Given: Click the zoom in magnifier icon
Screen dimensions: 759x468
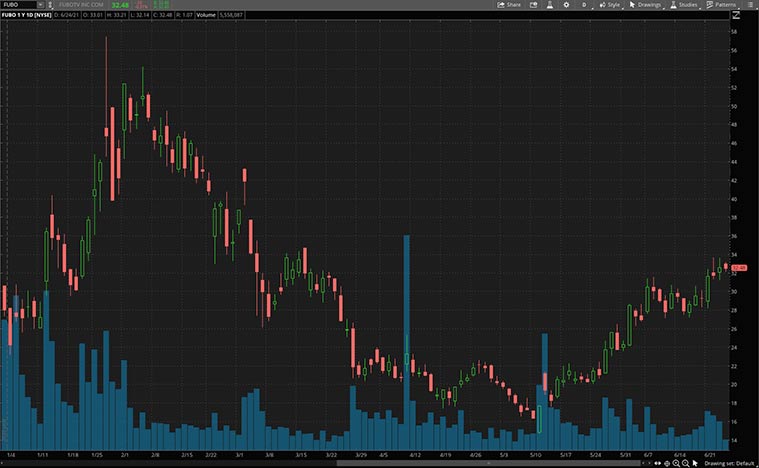Looking at the screenshot, I should (x=676, y=463).
